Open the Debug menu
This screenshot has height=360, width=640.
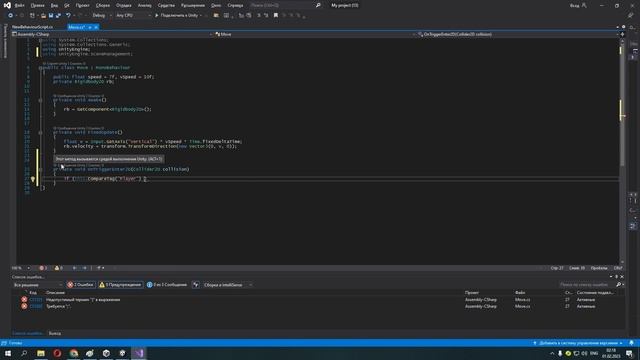(123, 5)
